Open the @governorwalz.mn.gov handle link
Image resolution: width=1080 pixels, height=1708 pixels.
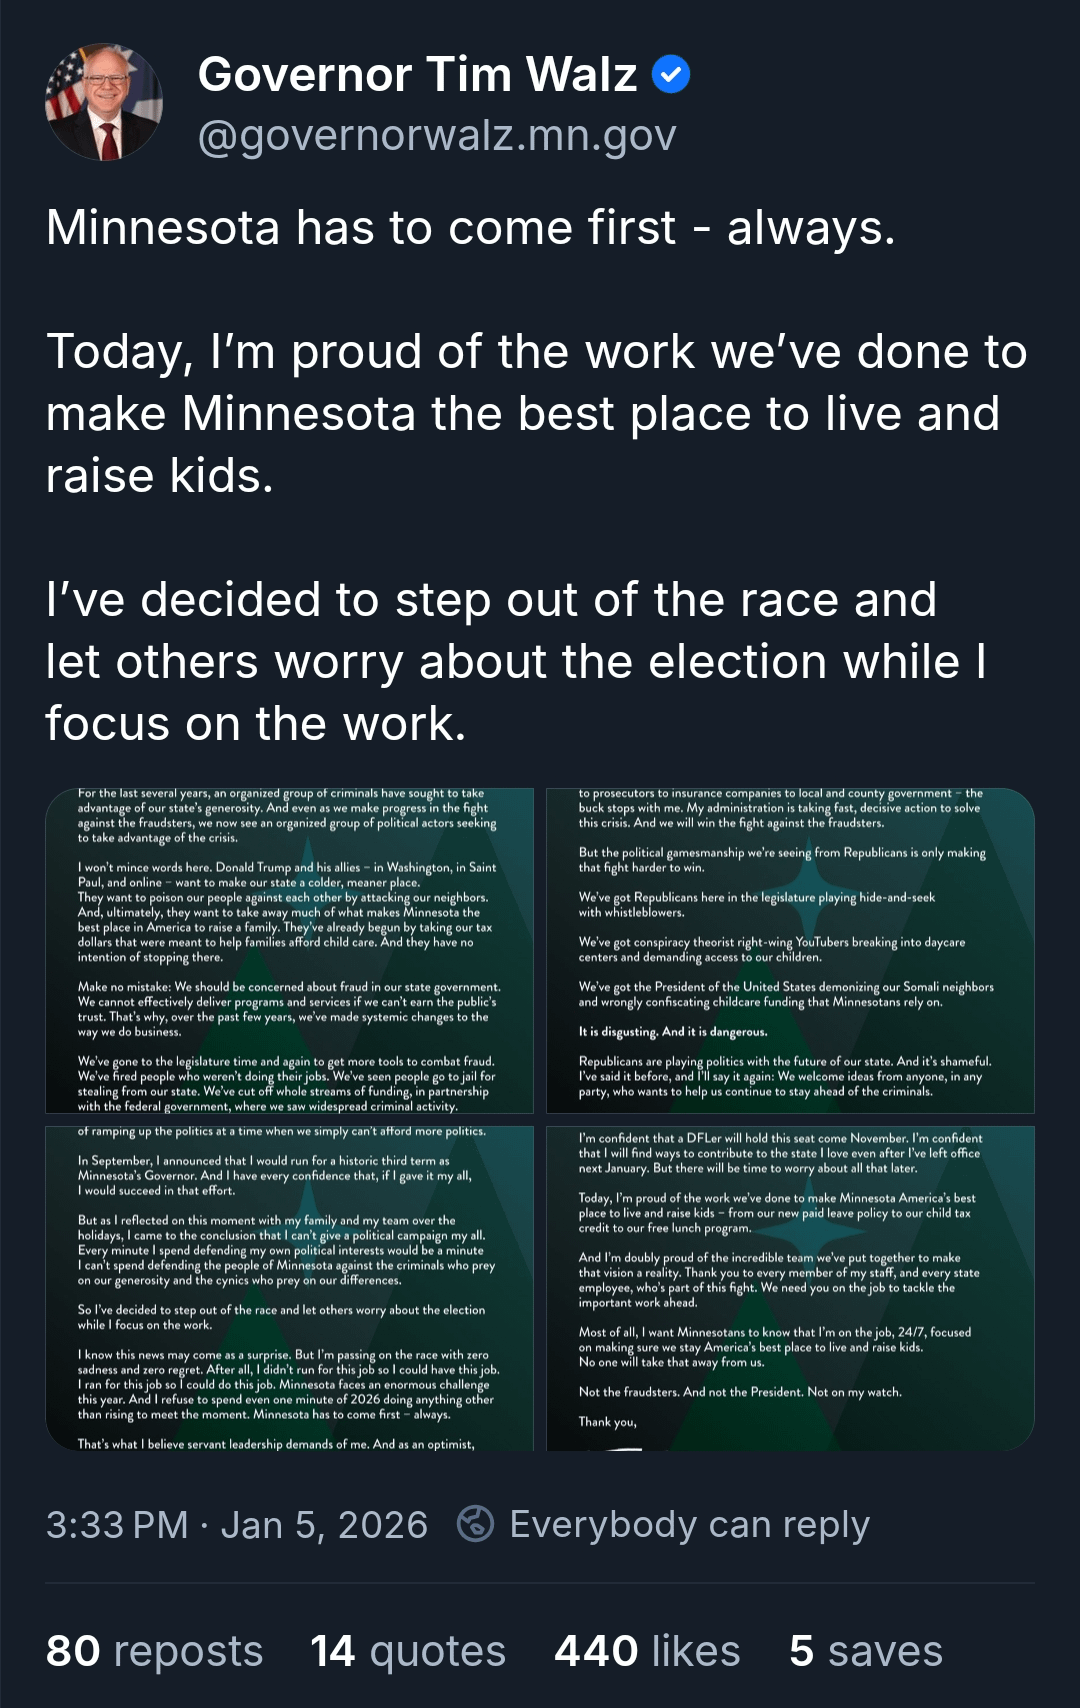point(437,135)
